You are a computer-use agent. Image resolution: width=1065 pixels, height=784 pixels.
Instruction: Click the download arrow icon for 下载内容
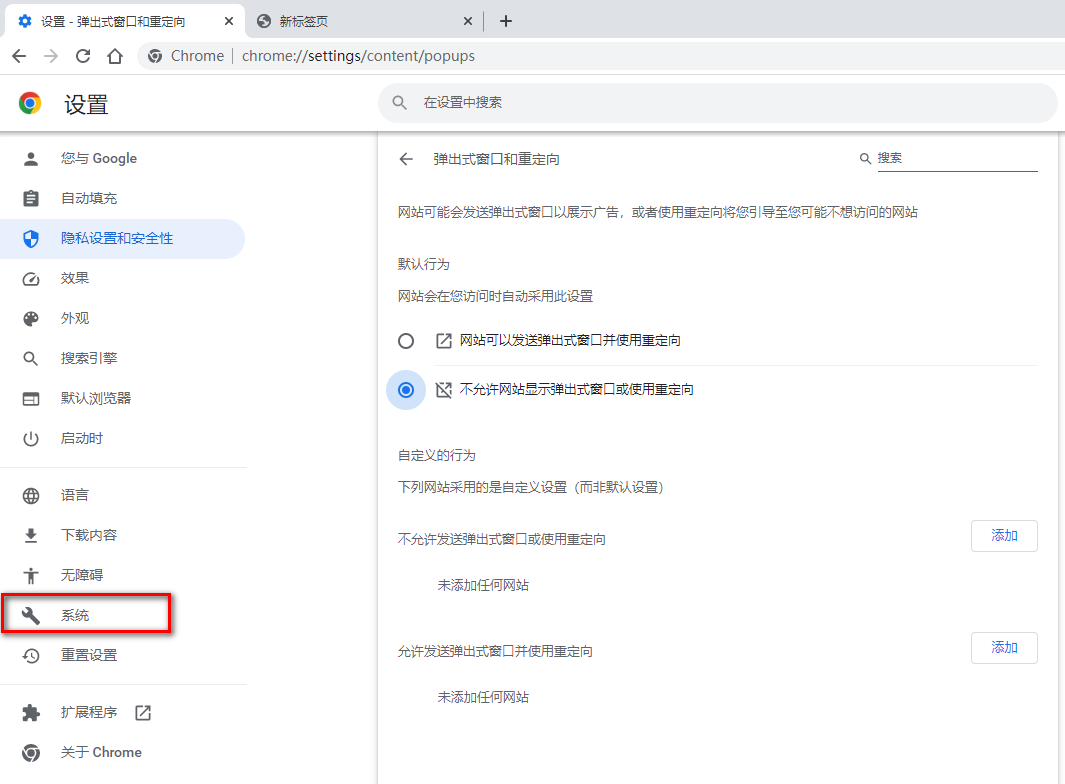click(x=31, y=535)
